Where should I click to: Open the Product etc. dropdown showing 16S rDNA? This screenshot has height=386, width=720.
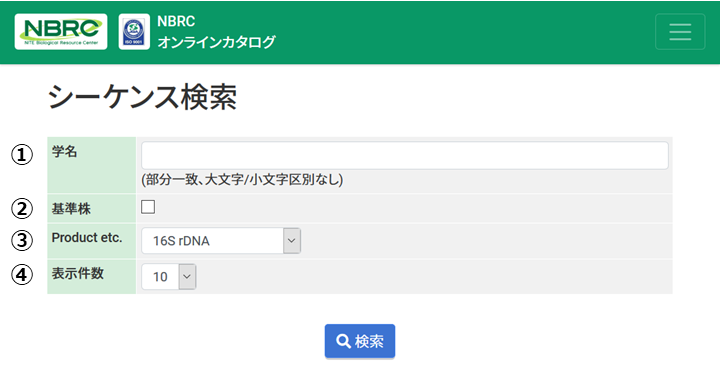point(221,241)
